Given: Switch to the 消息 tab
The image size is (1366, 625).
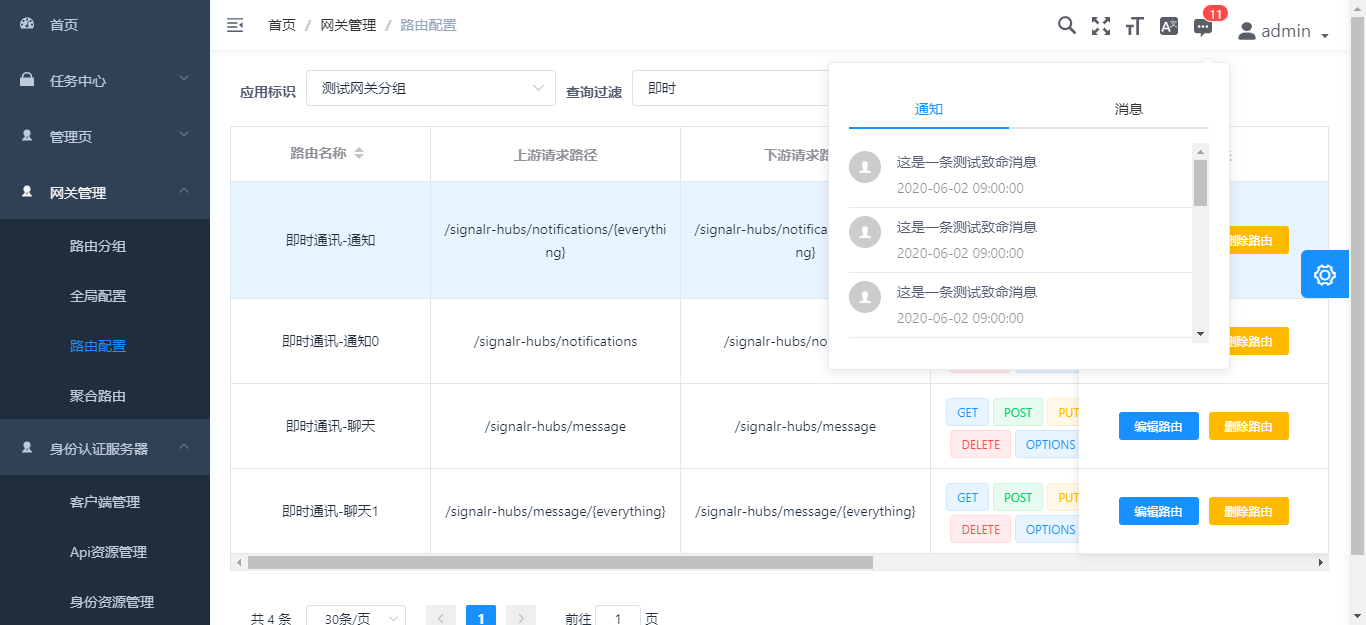Looking at the screenshot, I should pyautogui.click(x=1128, y=109).
